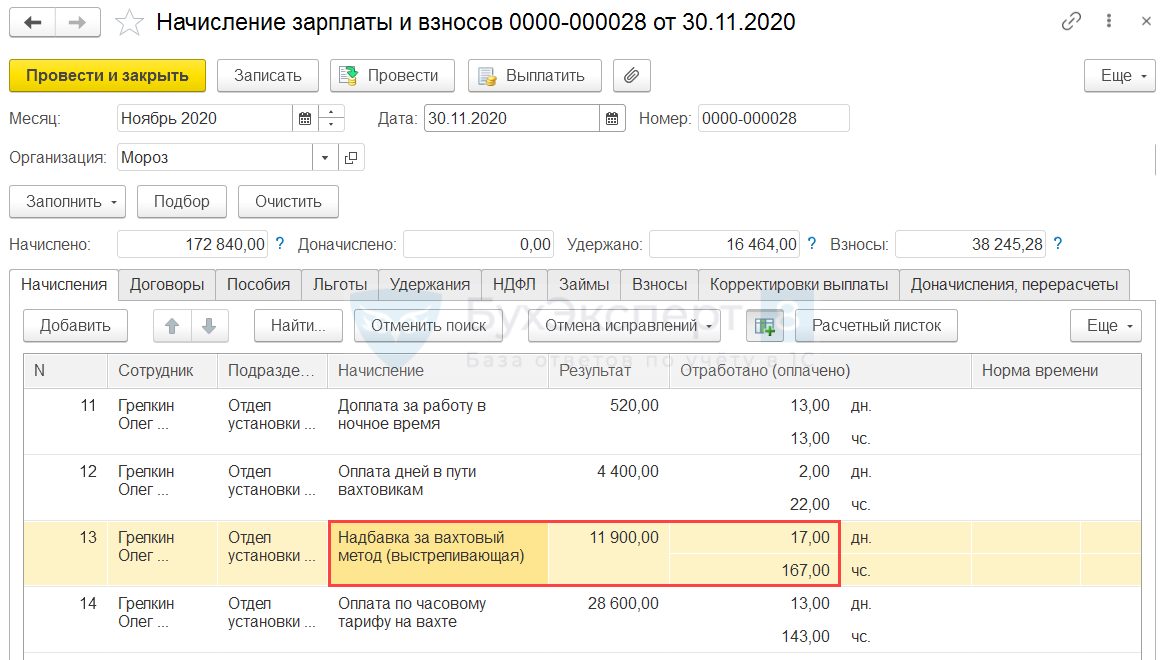
Task: Click the Расчетный листок button
Action: tap(876, 326)
